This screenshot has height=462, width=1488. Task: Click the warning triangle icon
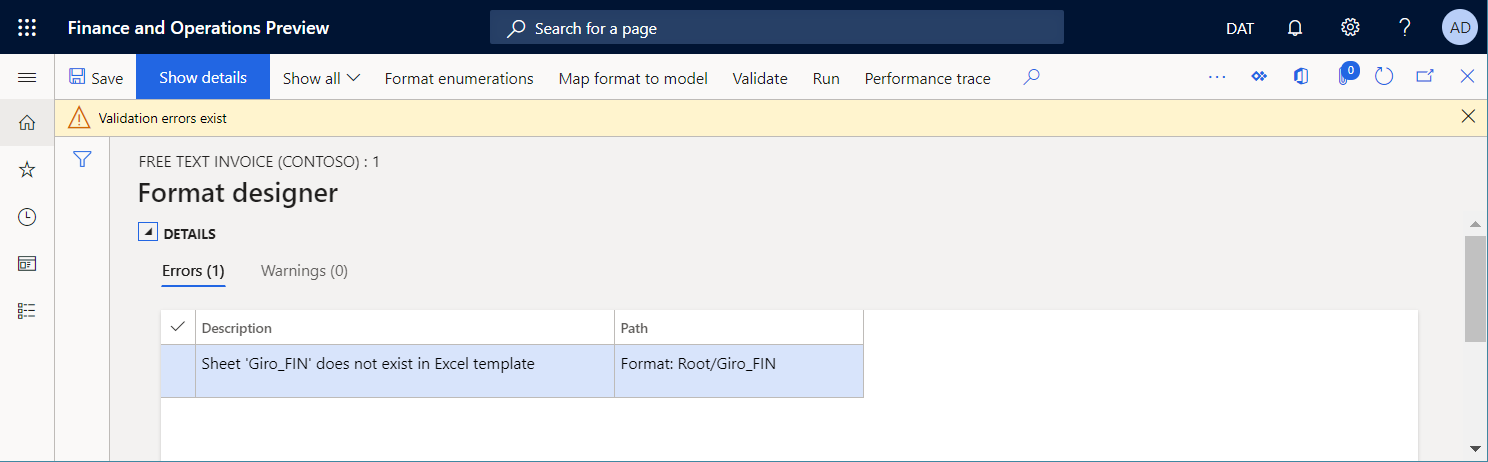click(79, 118)
